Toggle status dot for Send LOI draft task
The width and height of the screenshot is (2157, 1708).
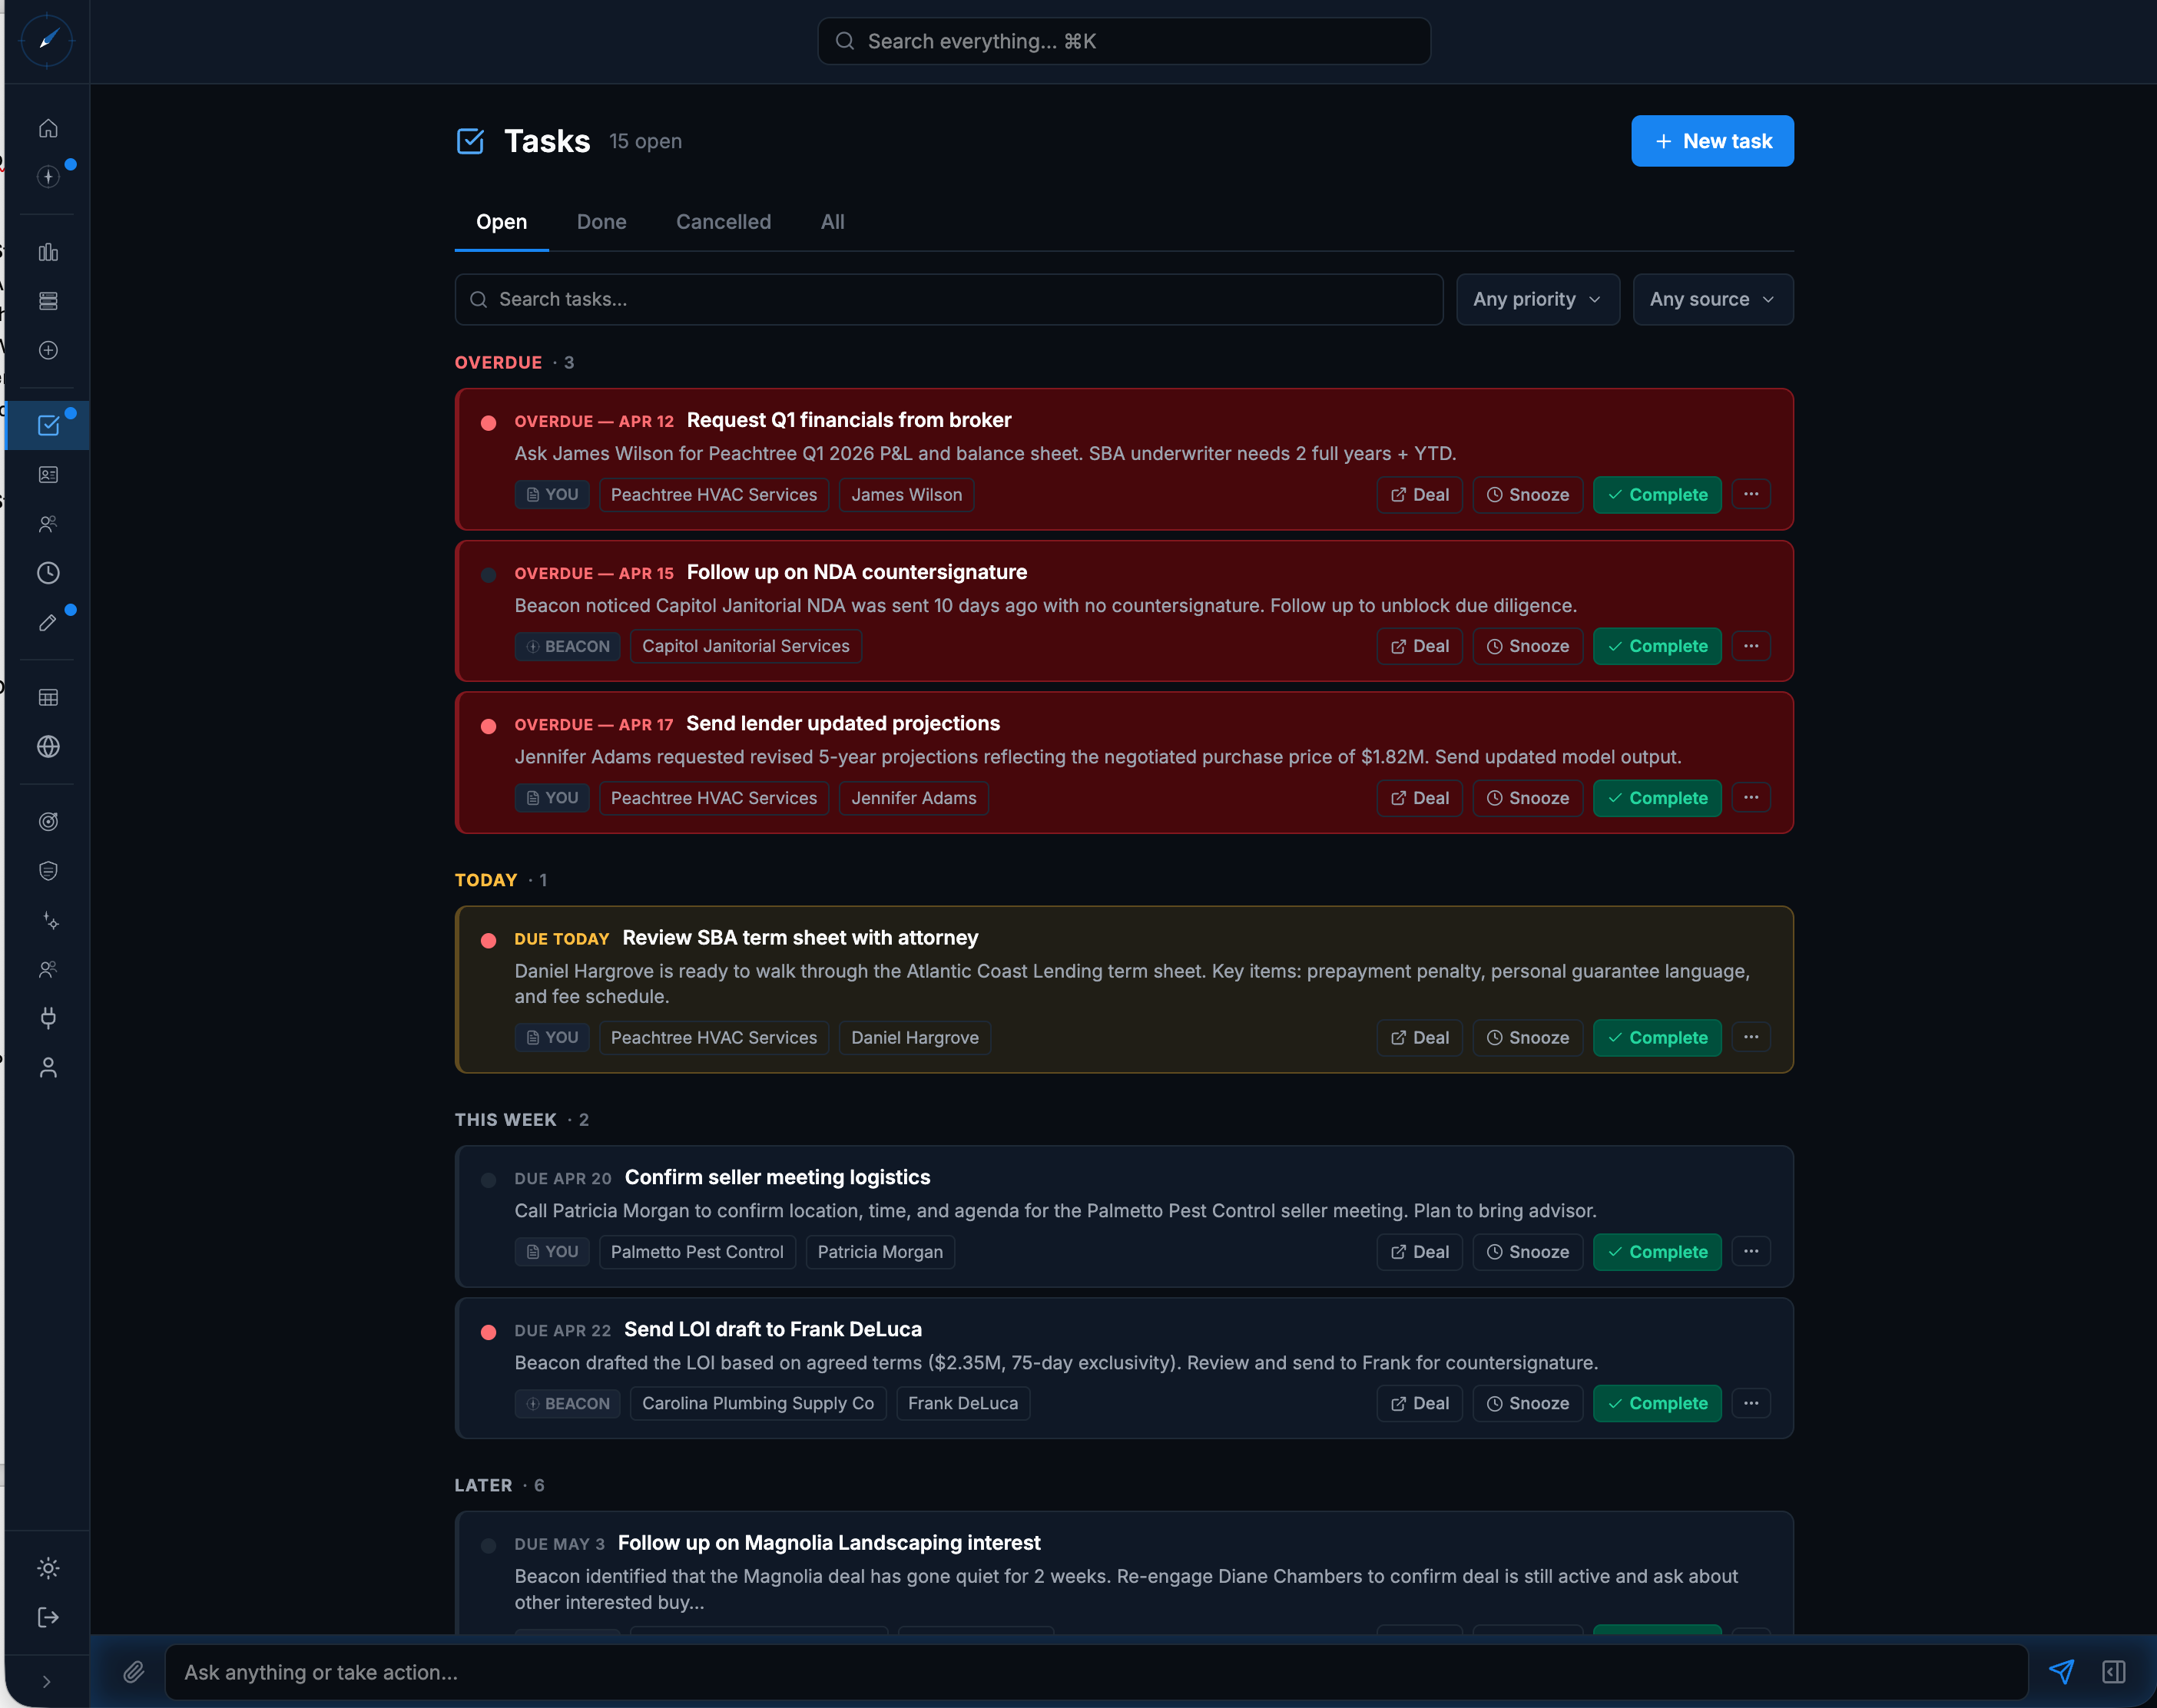(x=488, y=1332)
